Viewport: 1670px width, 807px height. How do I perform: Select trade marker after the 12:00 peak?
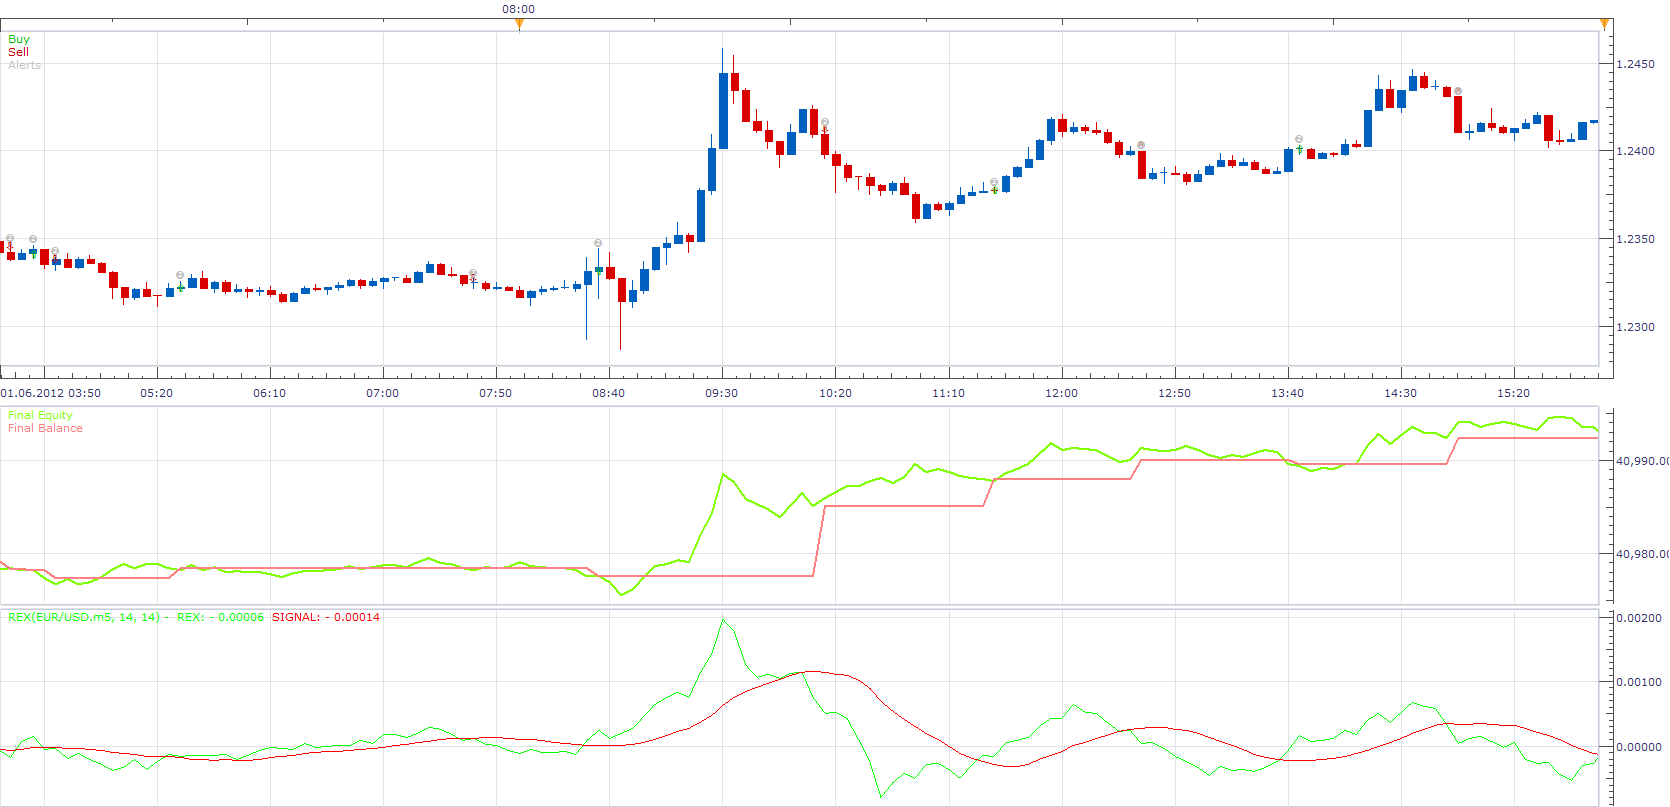click(x=1141, y=145)
